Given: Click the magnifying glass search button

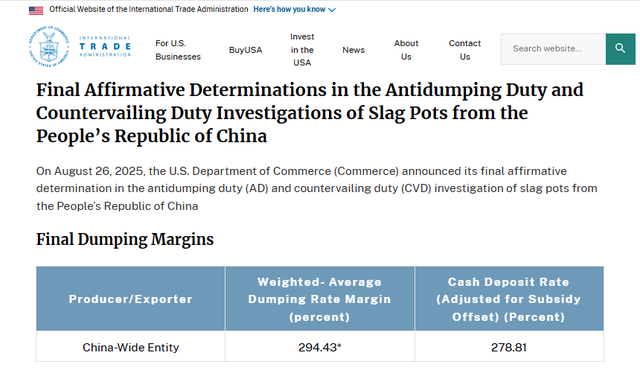Looking at the screenshot, I should (620, 49).
